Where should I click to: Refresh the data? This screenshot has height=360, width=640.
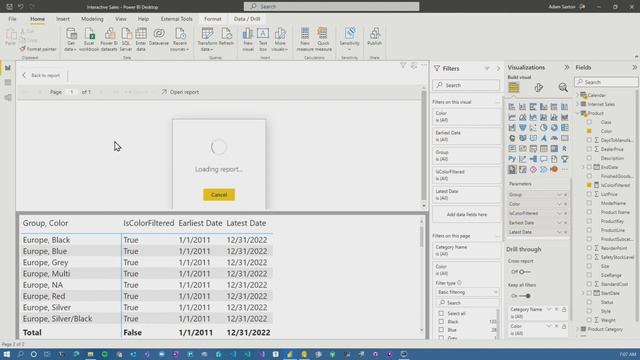point(226,37)
